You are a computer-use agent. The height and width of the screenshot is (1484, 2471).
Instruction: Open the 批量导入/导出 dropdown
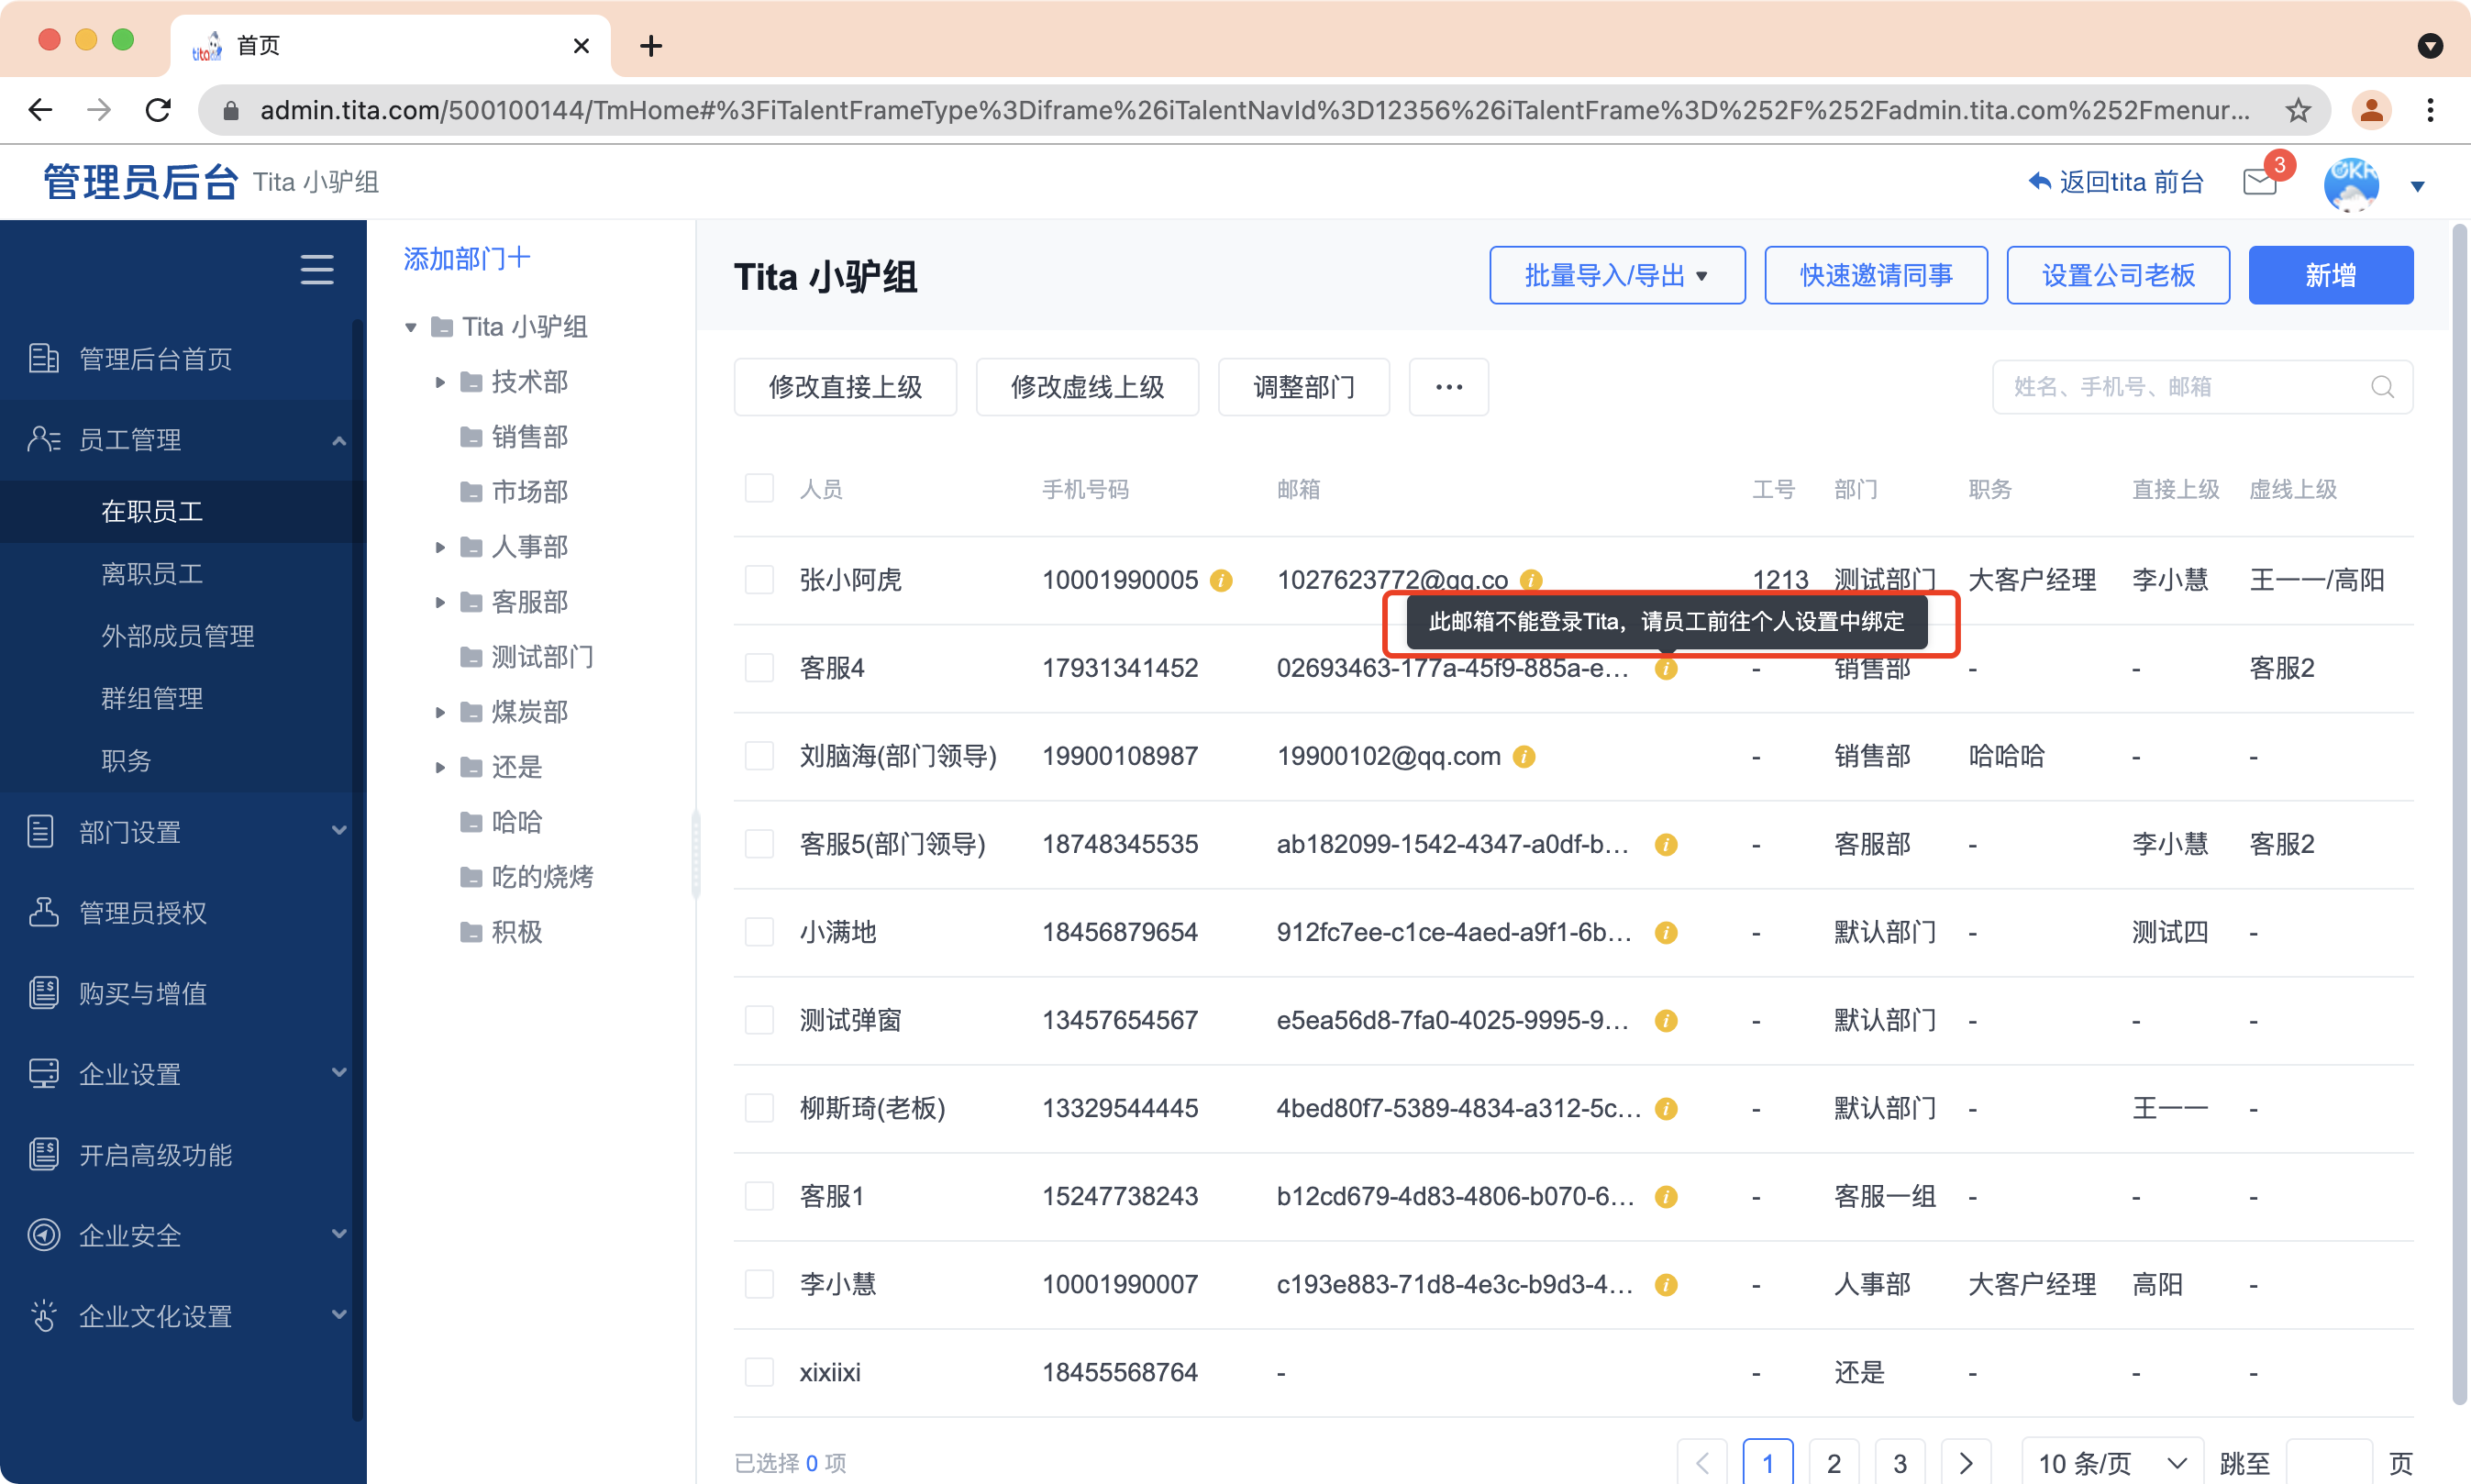coord(1616,275)
